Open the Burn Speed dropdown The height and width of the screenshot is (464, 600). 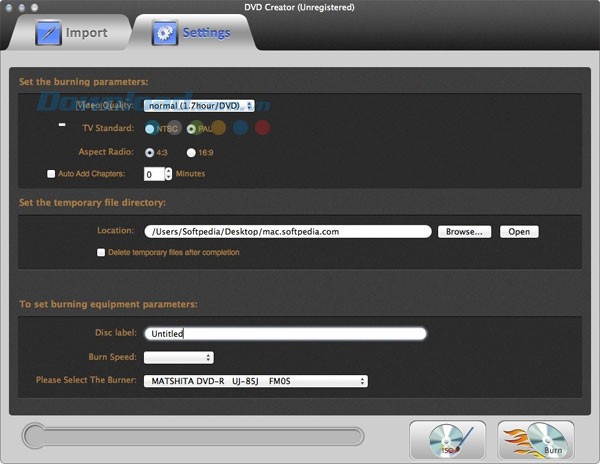coord(179,358)
